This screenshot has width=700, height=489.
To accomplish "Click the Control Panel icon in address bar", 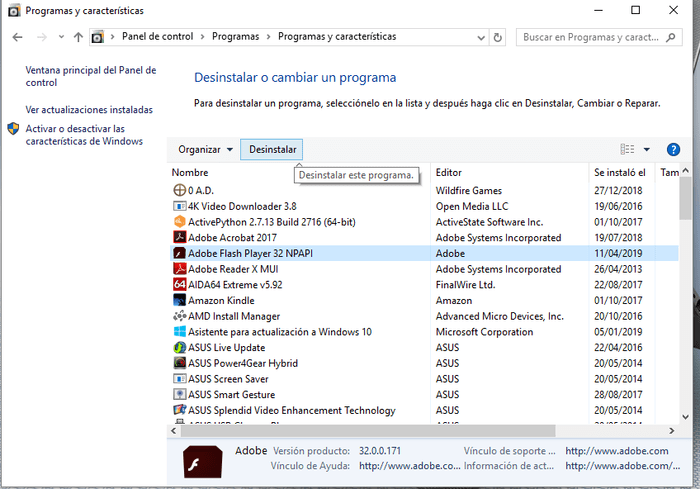I will click(98, 37).
